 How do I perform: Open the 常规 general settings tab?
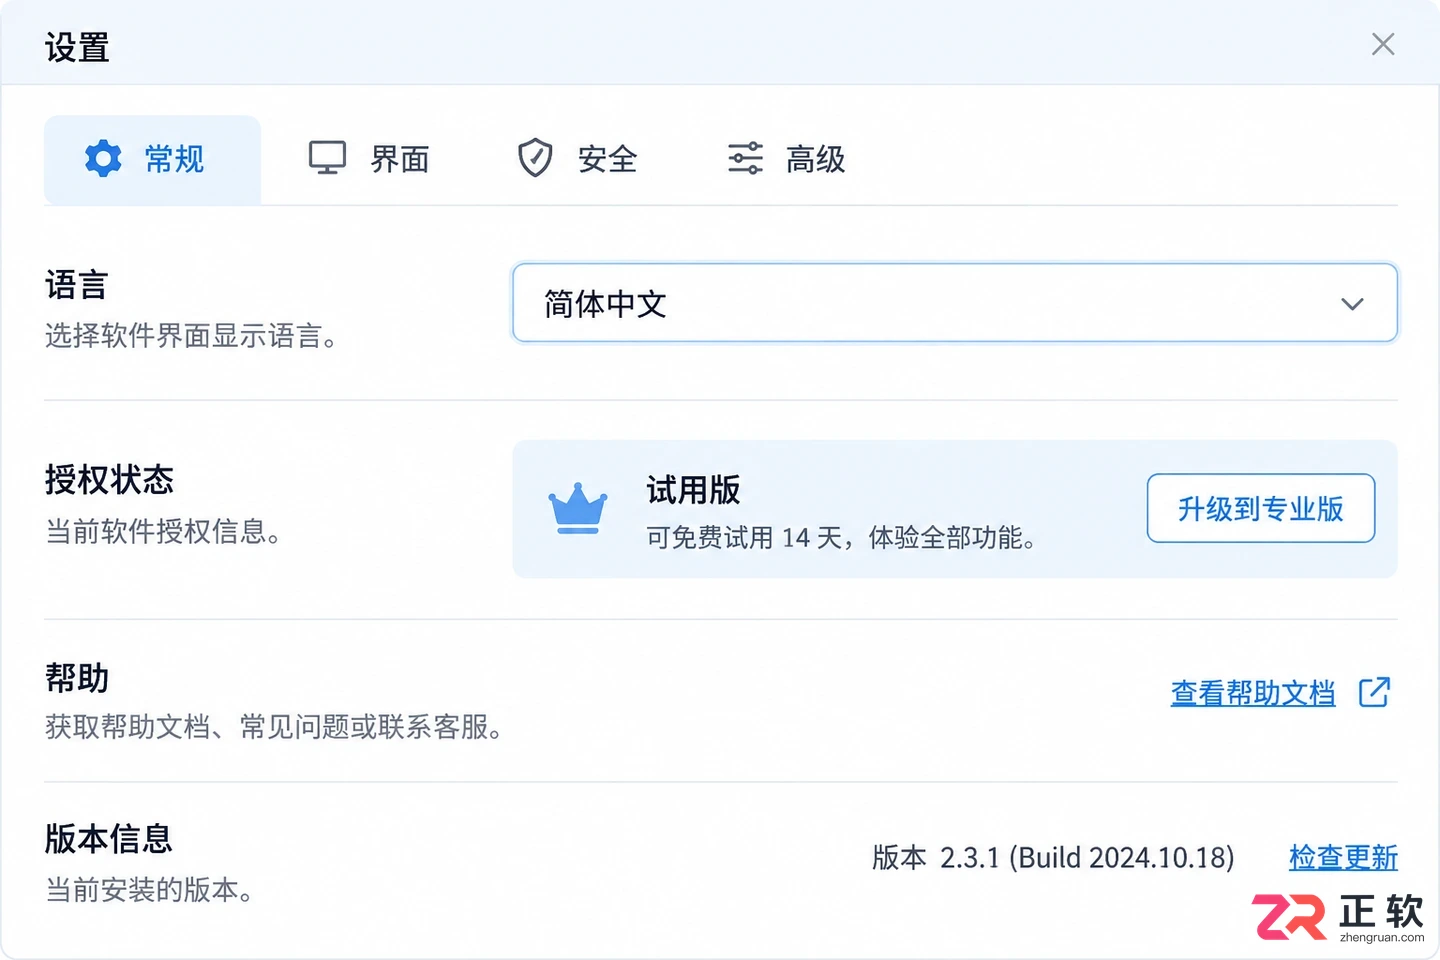pyautogui.click(x=152, y=159)
